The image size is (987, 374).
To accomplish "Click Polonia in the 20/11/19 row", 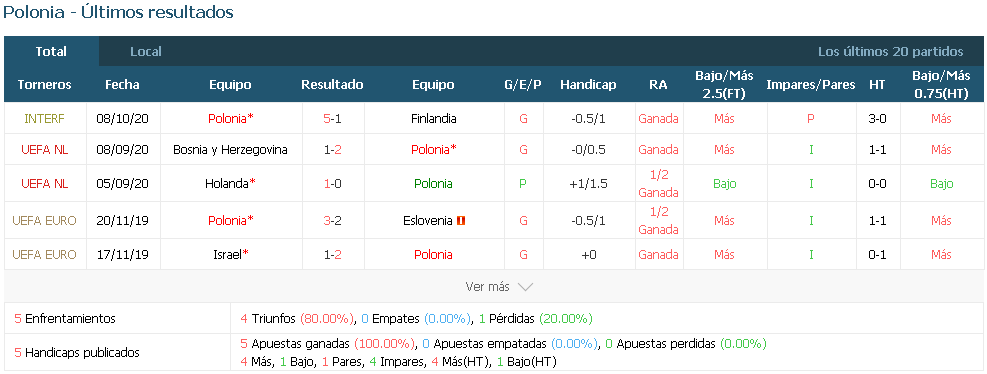I will (x=230, y=220).
